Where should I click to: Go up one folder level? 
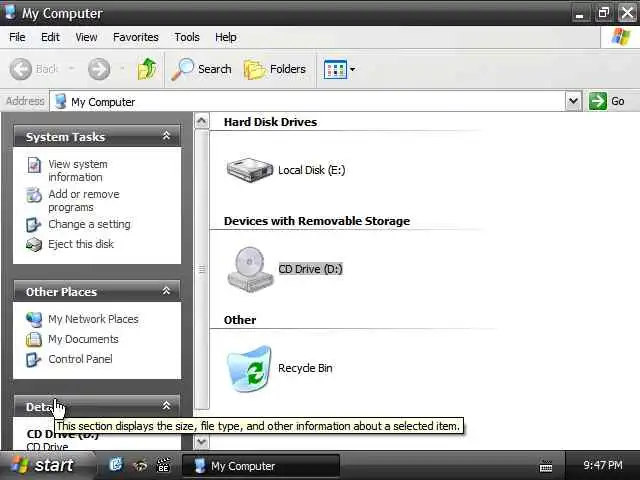[147, 69]
